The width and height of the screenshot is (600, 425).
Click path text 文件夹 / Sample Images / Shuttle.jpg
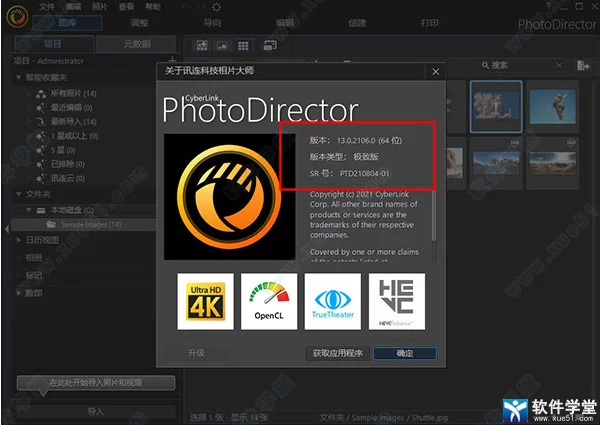383,418
